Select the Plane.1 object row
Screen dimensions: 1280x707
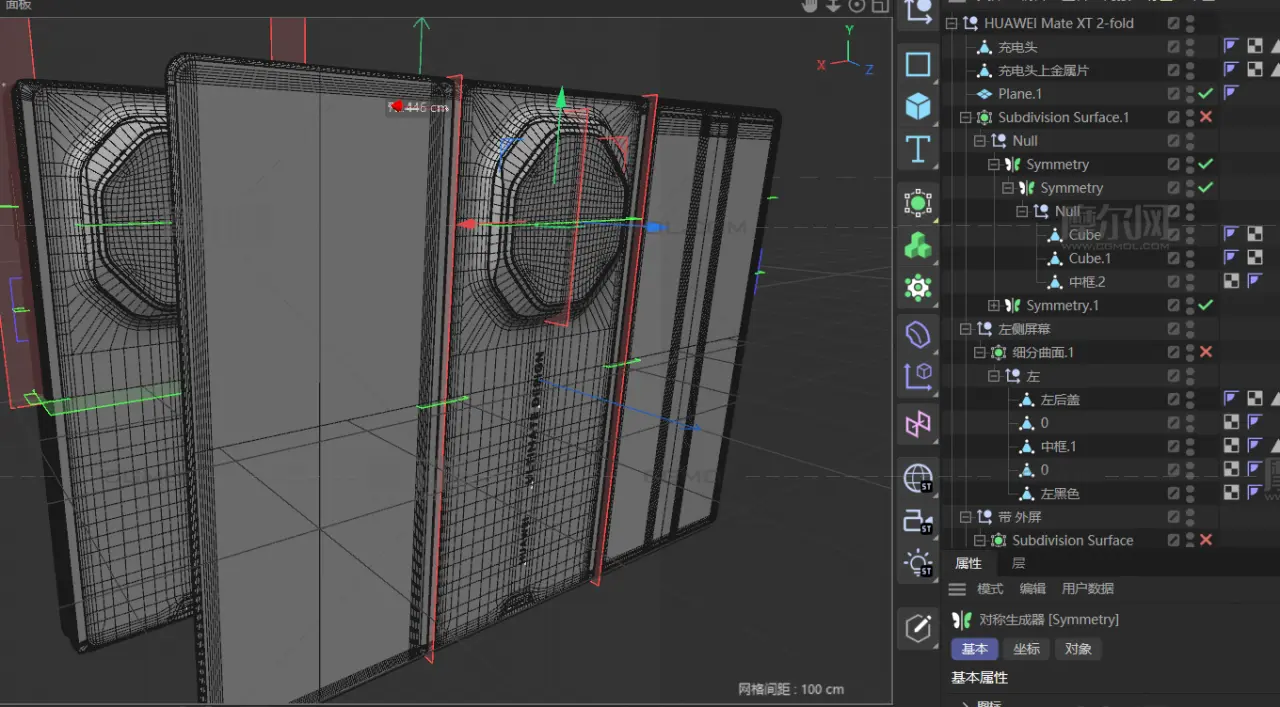coord(1020,93)
